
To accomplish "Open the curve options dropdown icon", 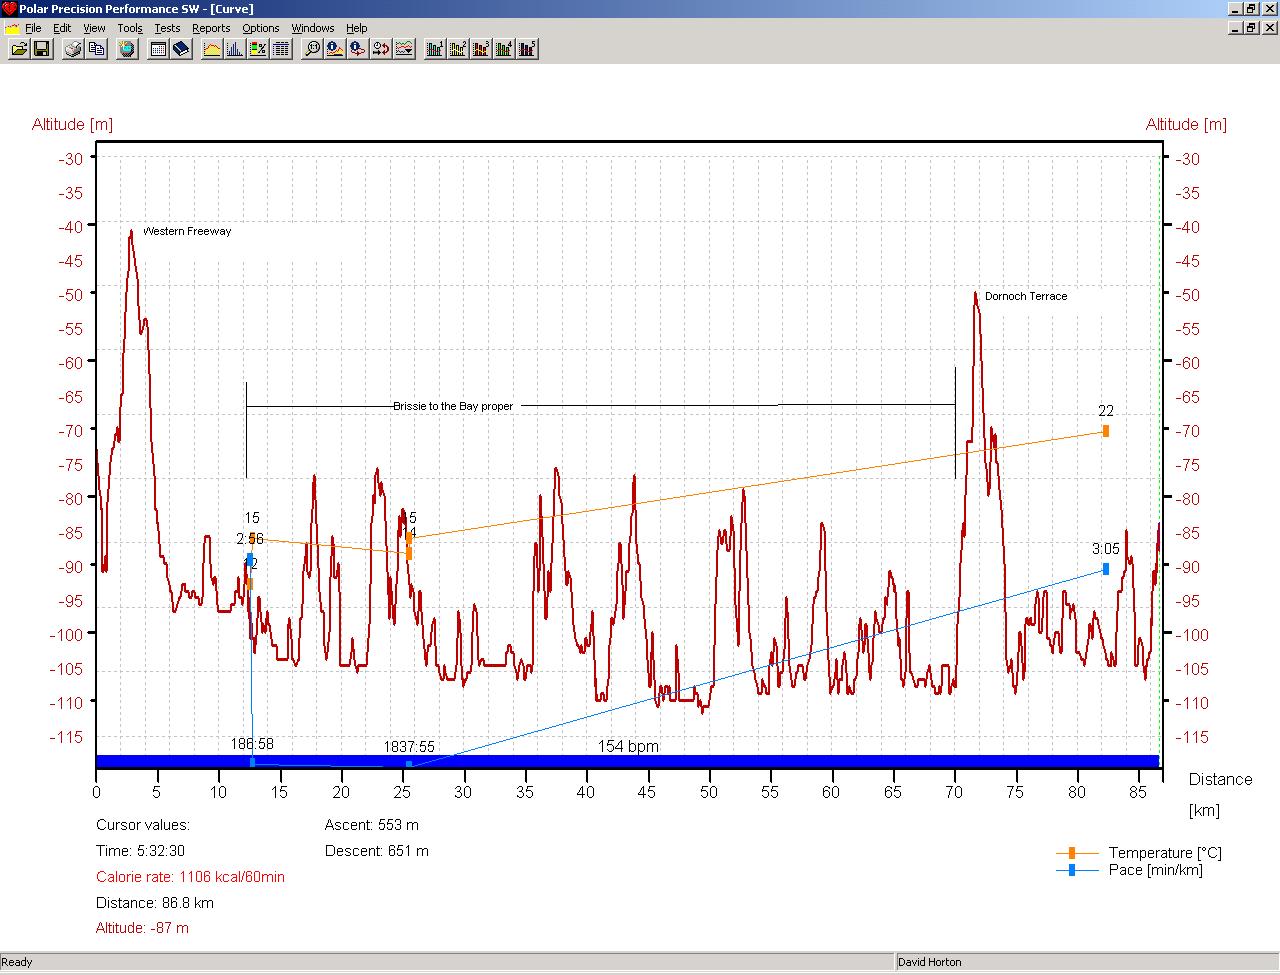I will [404, 49].
